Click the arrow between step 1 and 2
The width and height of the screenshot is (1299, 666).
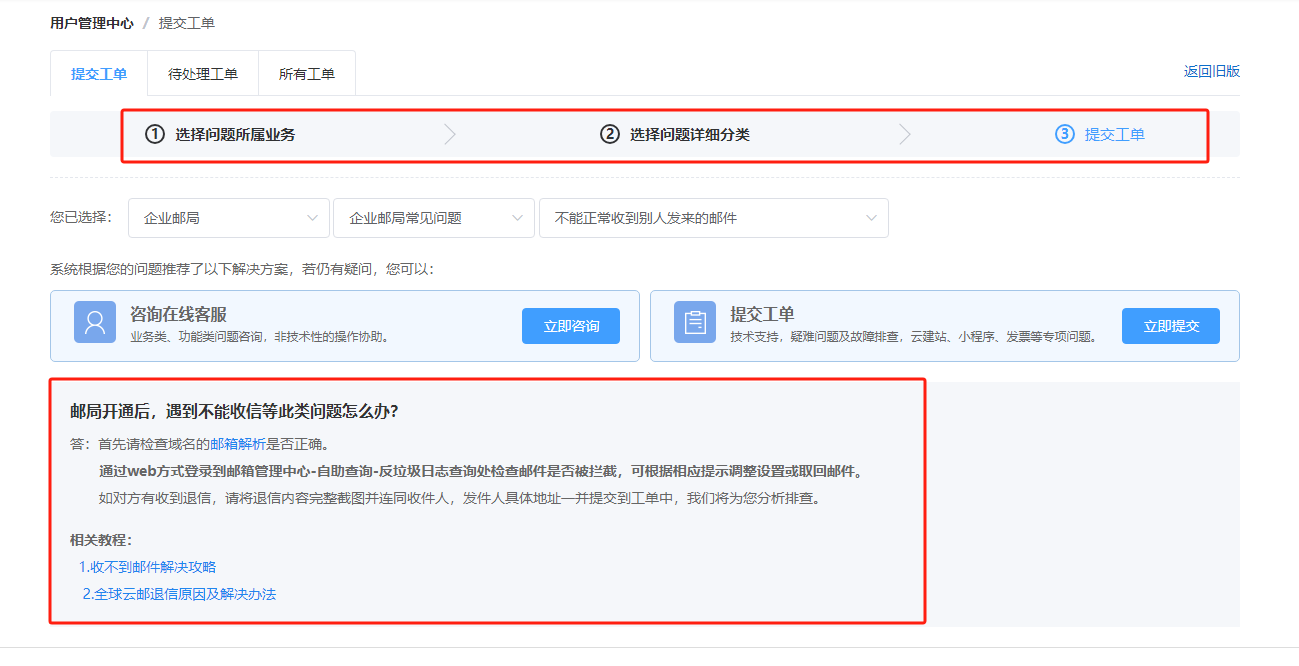tap(450, 134)
